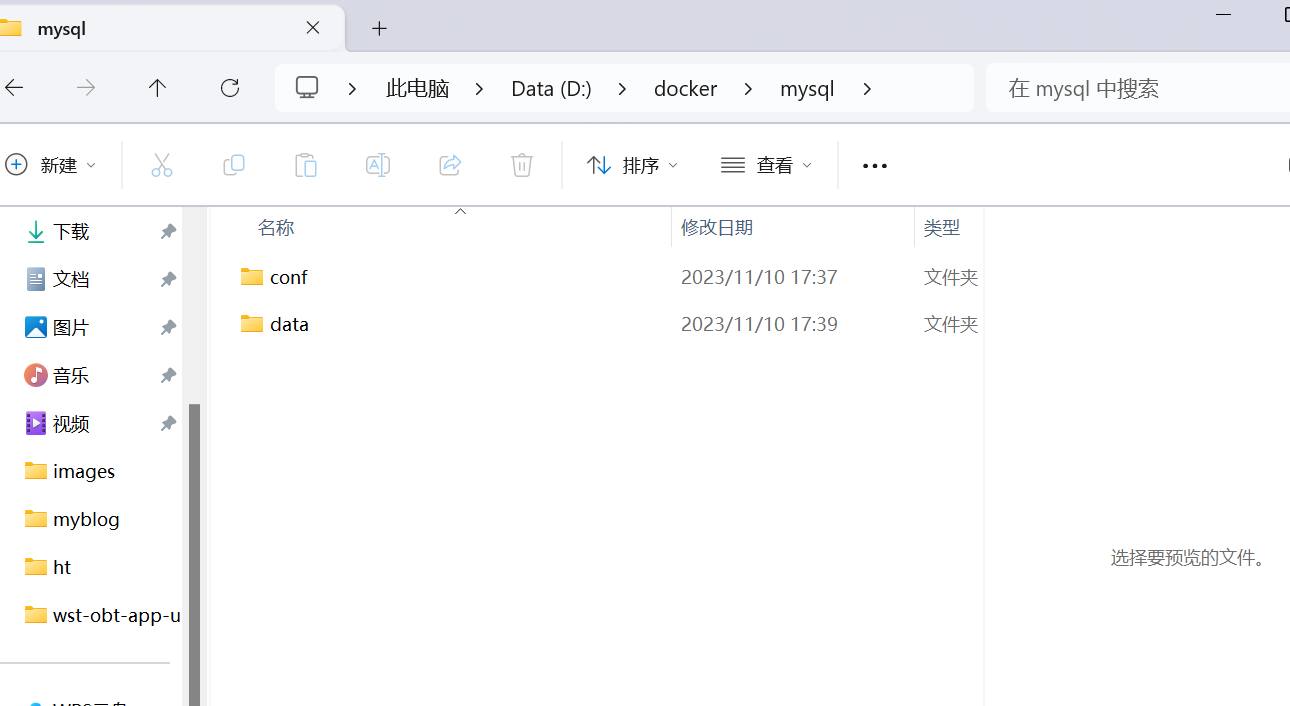Click the date 2023/11/10 17:37
1290x706 pixels.
[759, 277]
